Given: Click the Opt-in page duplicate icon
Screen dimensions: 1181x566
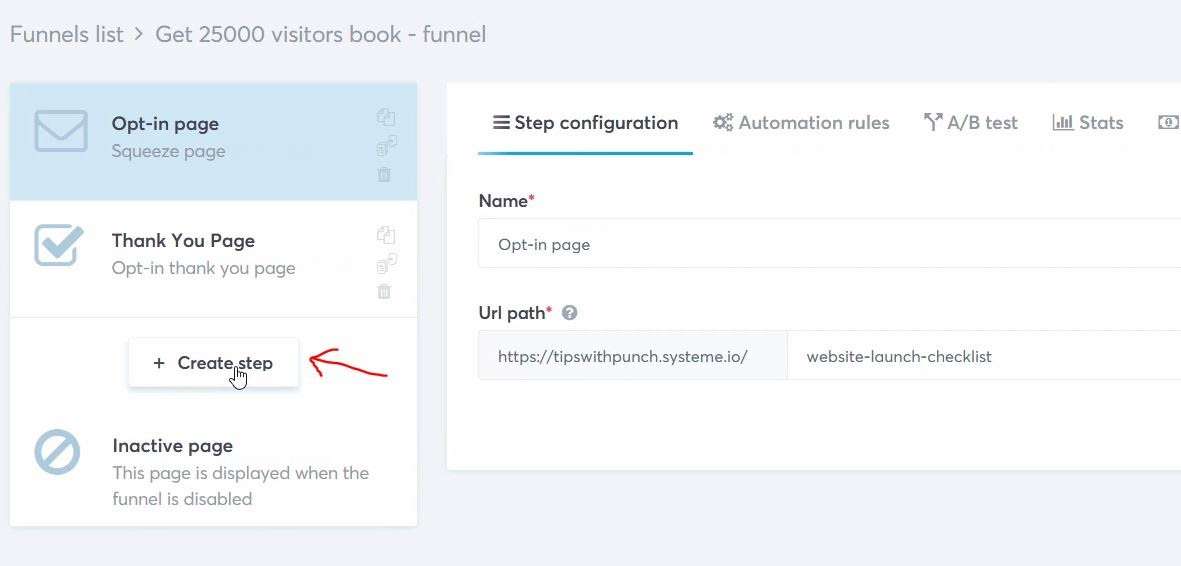Looking at the screenshot, I should coord(386,117).
